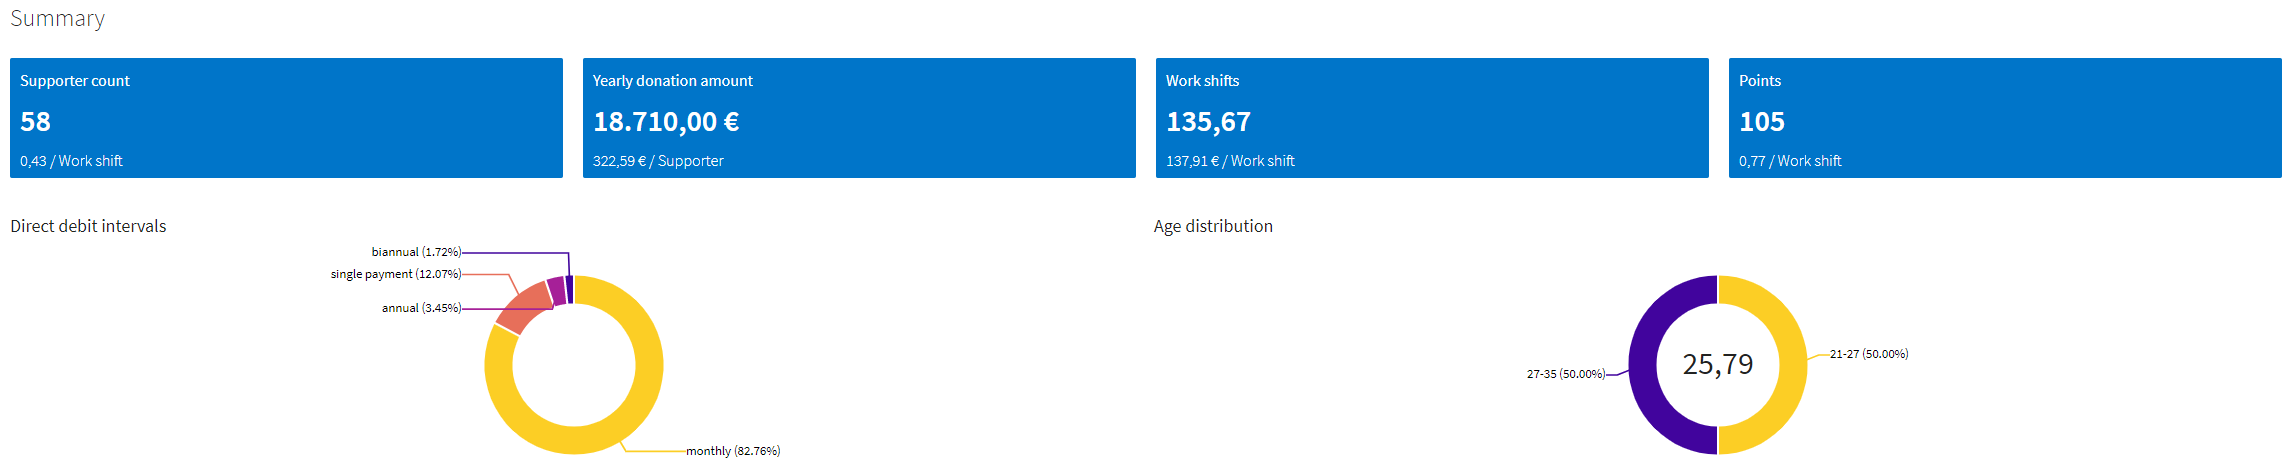Click the 21-27 (50.00%) label
2290x469 pixels.
1869,354
